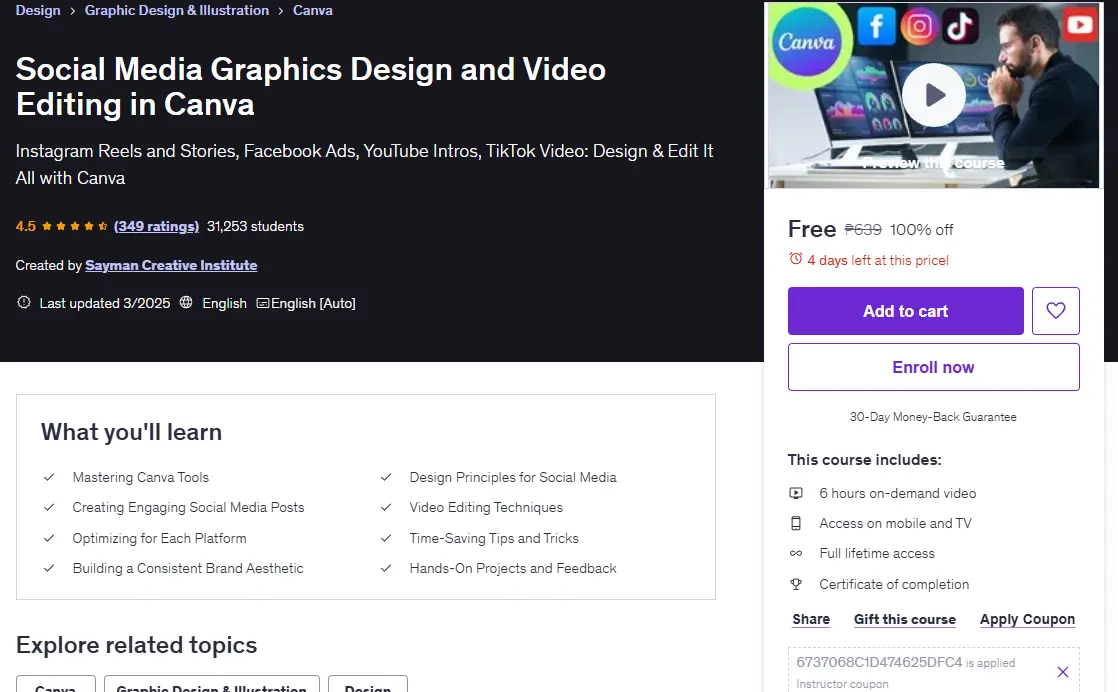
Task: Click the YouTube icon in preview image
Action: coord(1079,25)
